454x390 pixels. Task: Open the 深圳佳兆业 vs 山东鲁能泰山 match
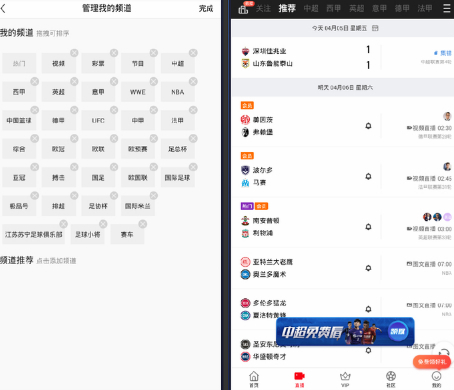click(342, 57)
